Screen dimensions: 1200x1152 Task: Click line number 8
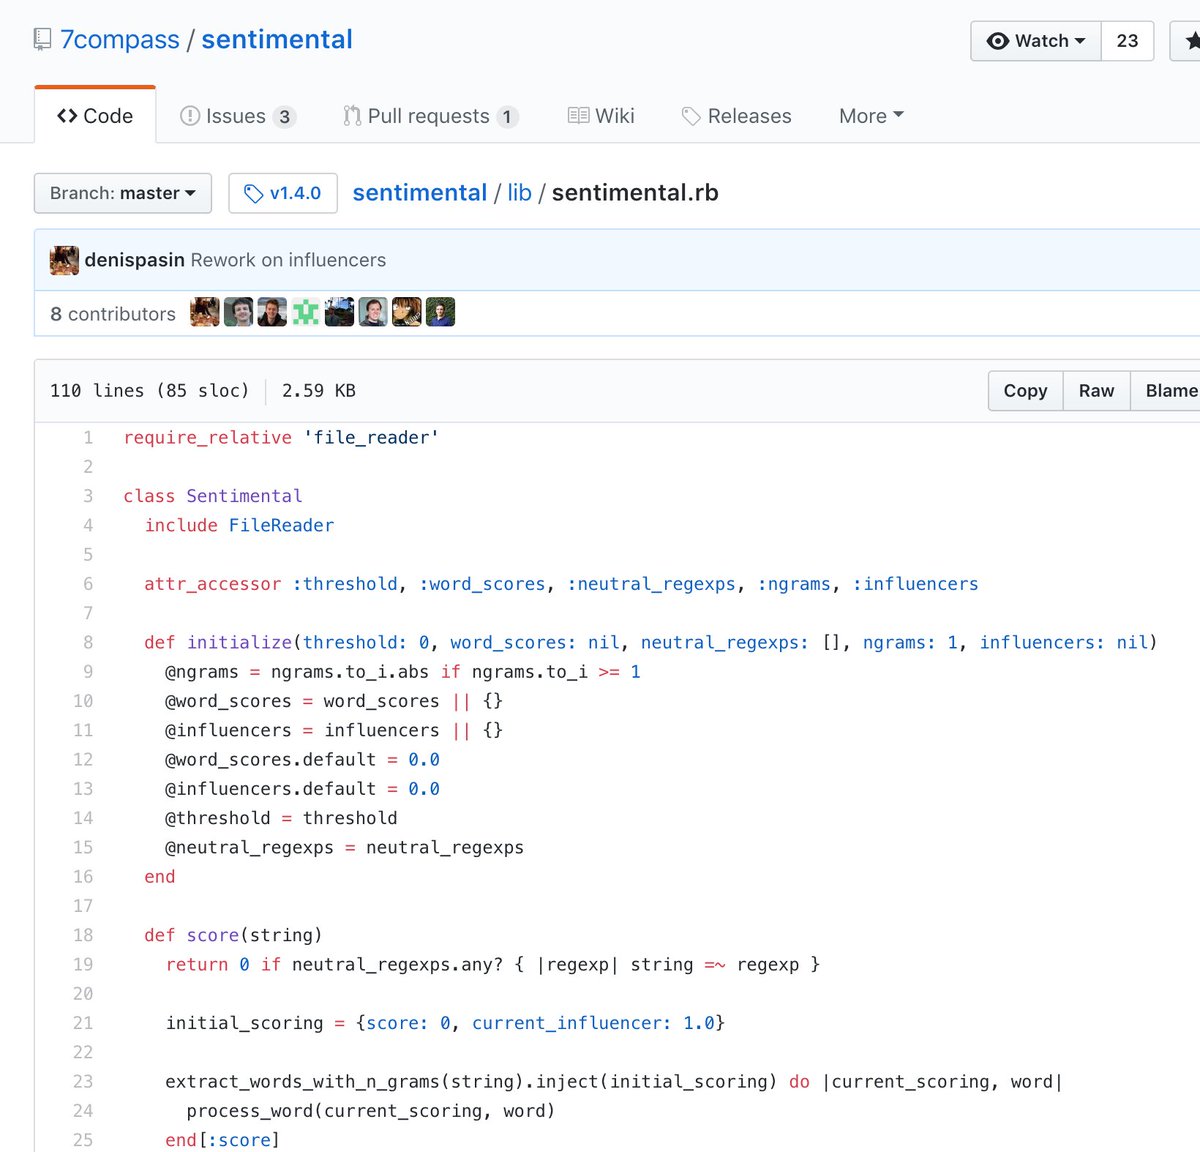coord(88,643)
